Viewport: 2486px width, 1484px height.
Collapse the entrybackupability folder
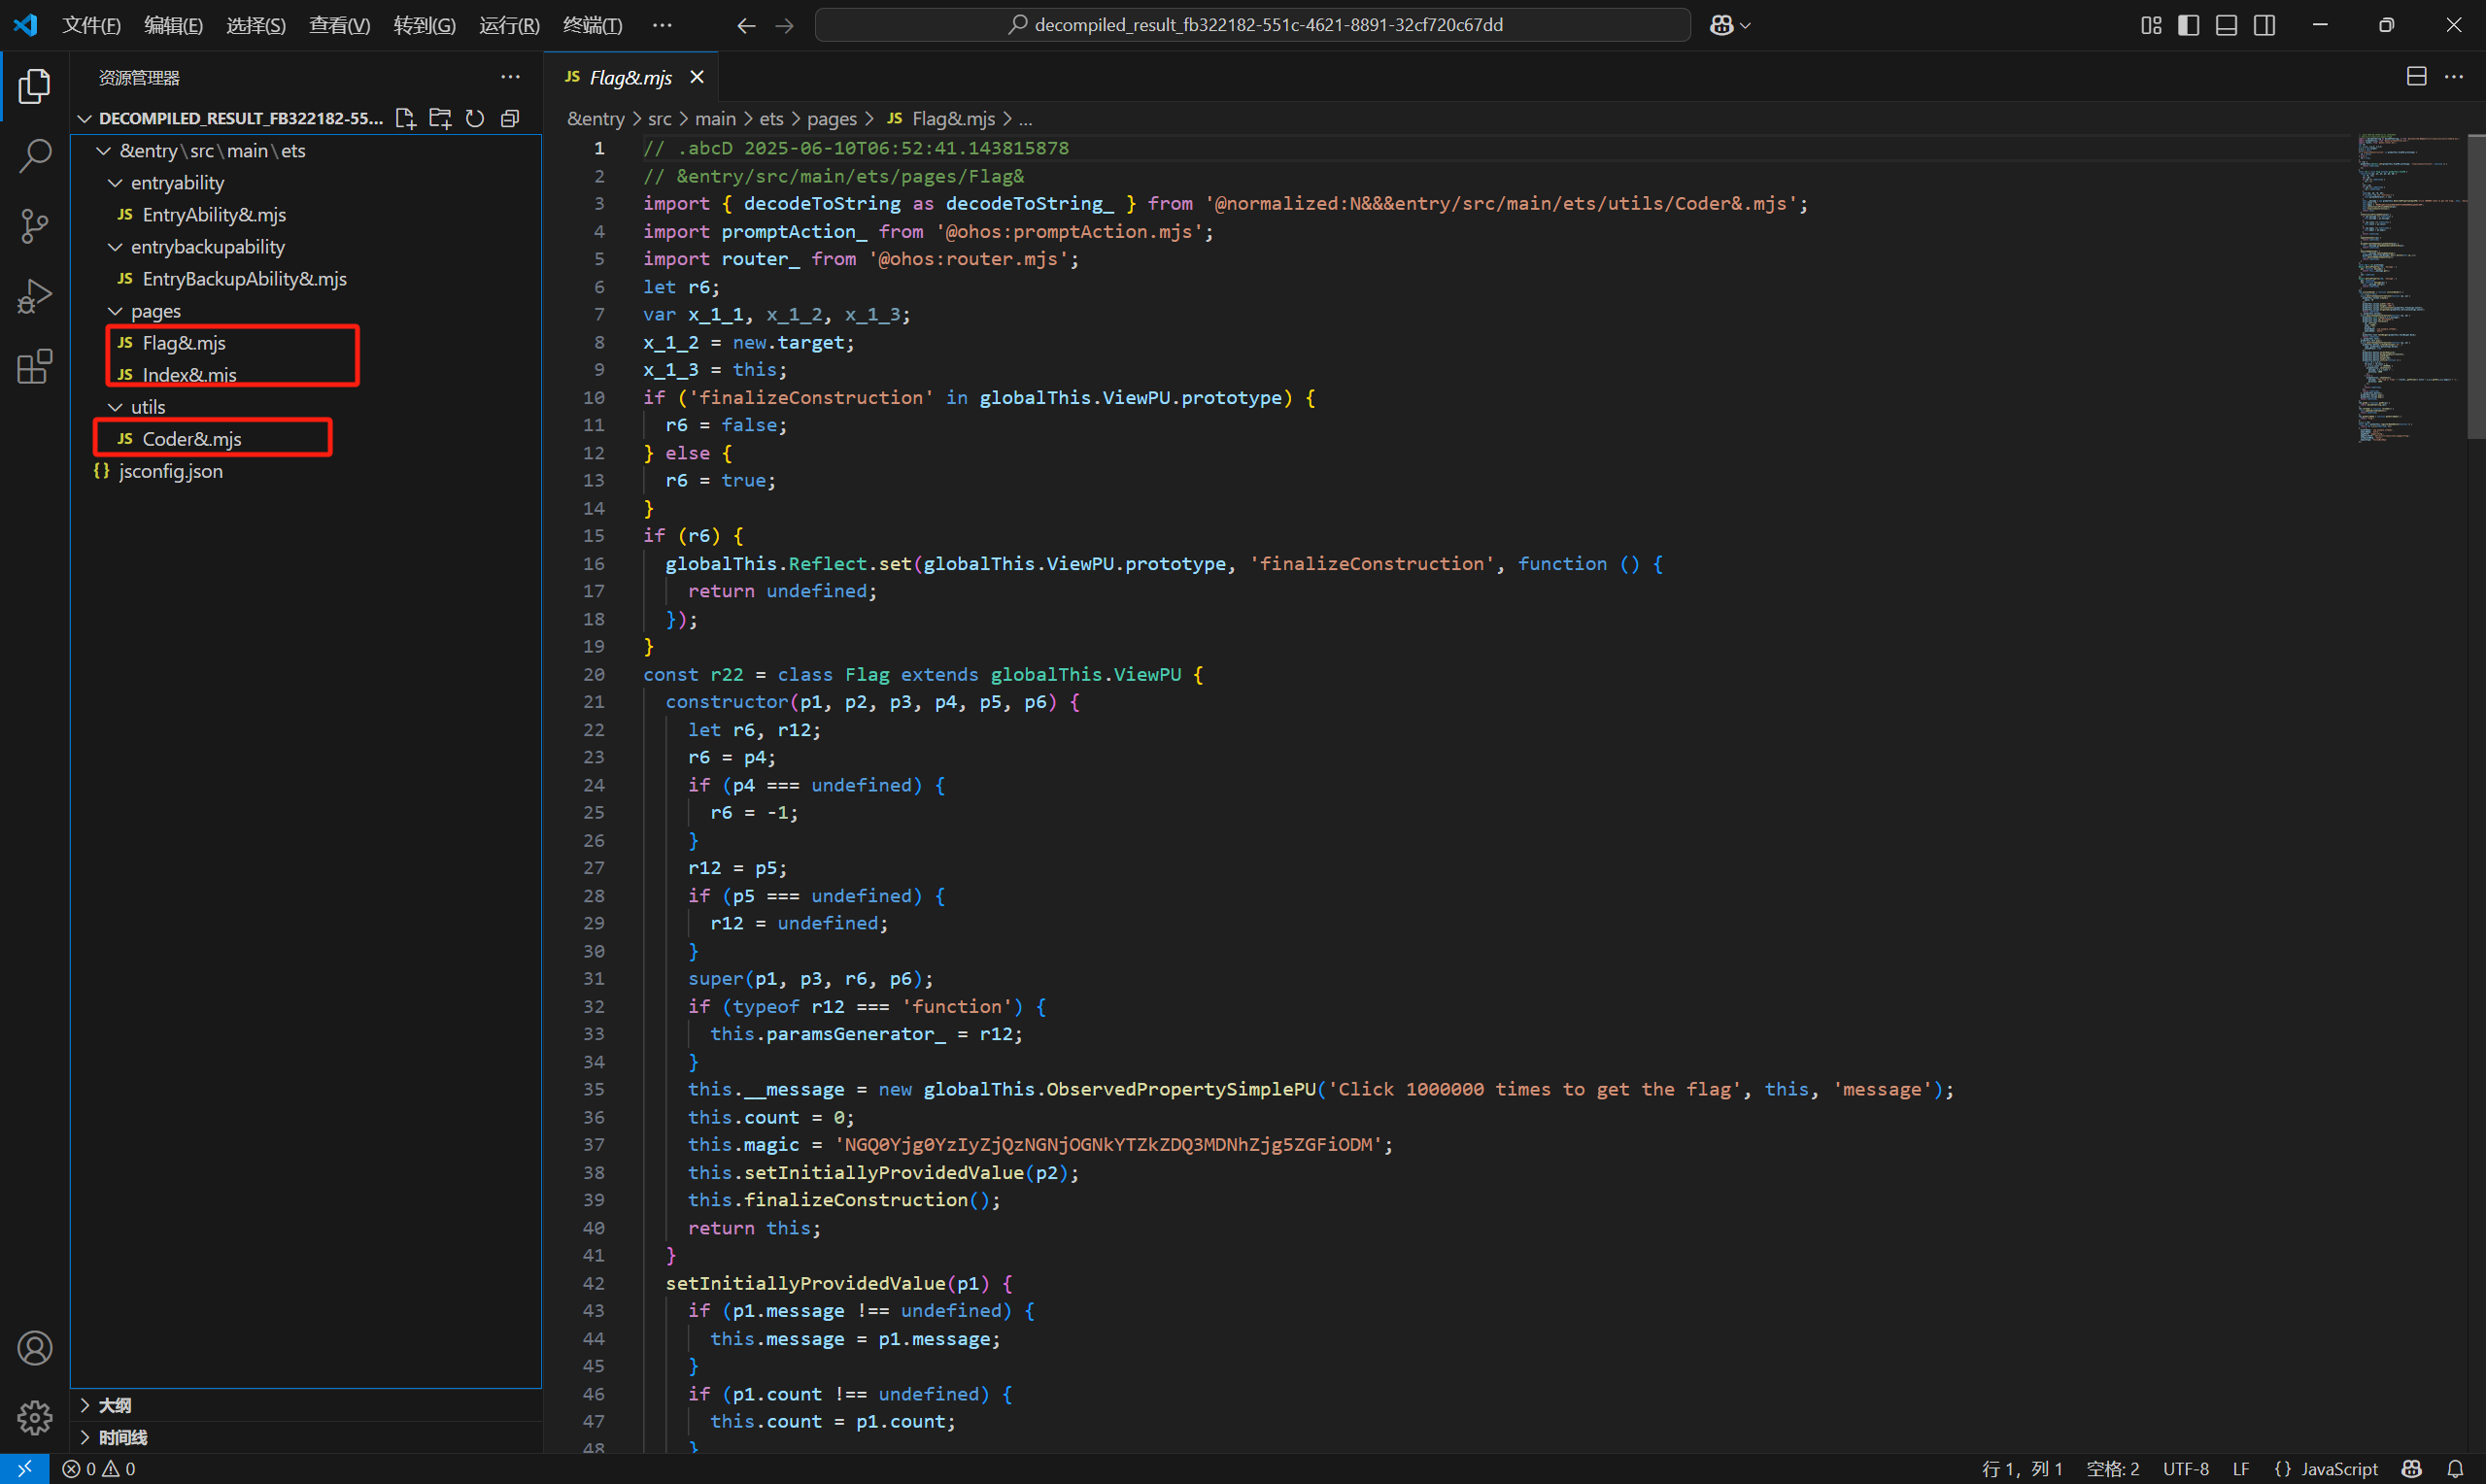tap(207, 247)
